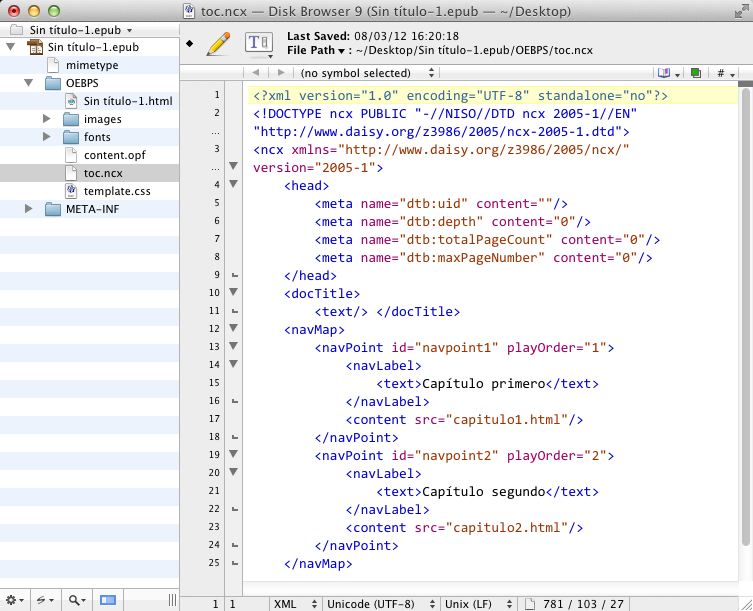Viewport: 753px width, 611px height.
Task: Collapse the navMap fold triangle on line 12
Action: (x=234, y=328)
